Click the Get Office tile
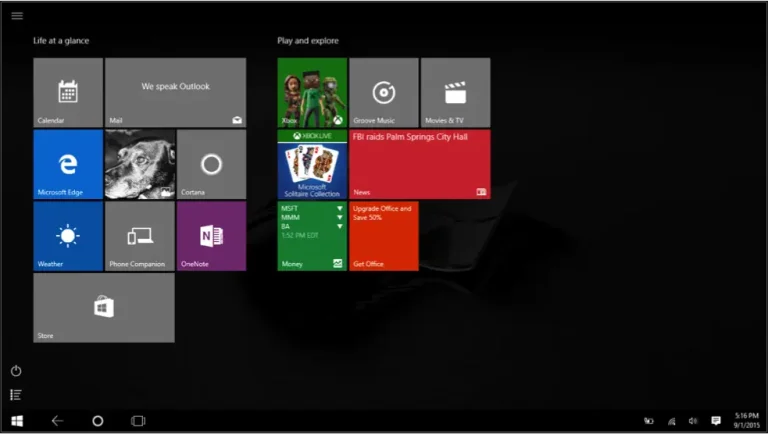Image resolution: width=768 pixels, height=434 pixels. 384,236
